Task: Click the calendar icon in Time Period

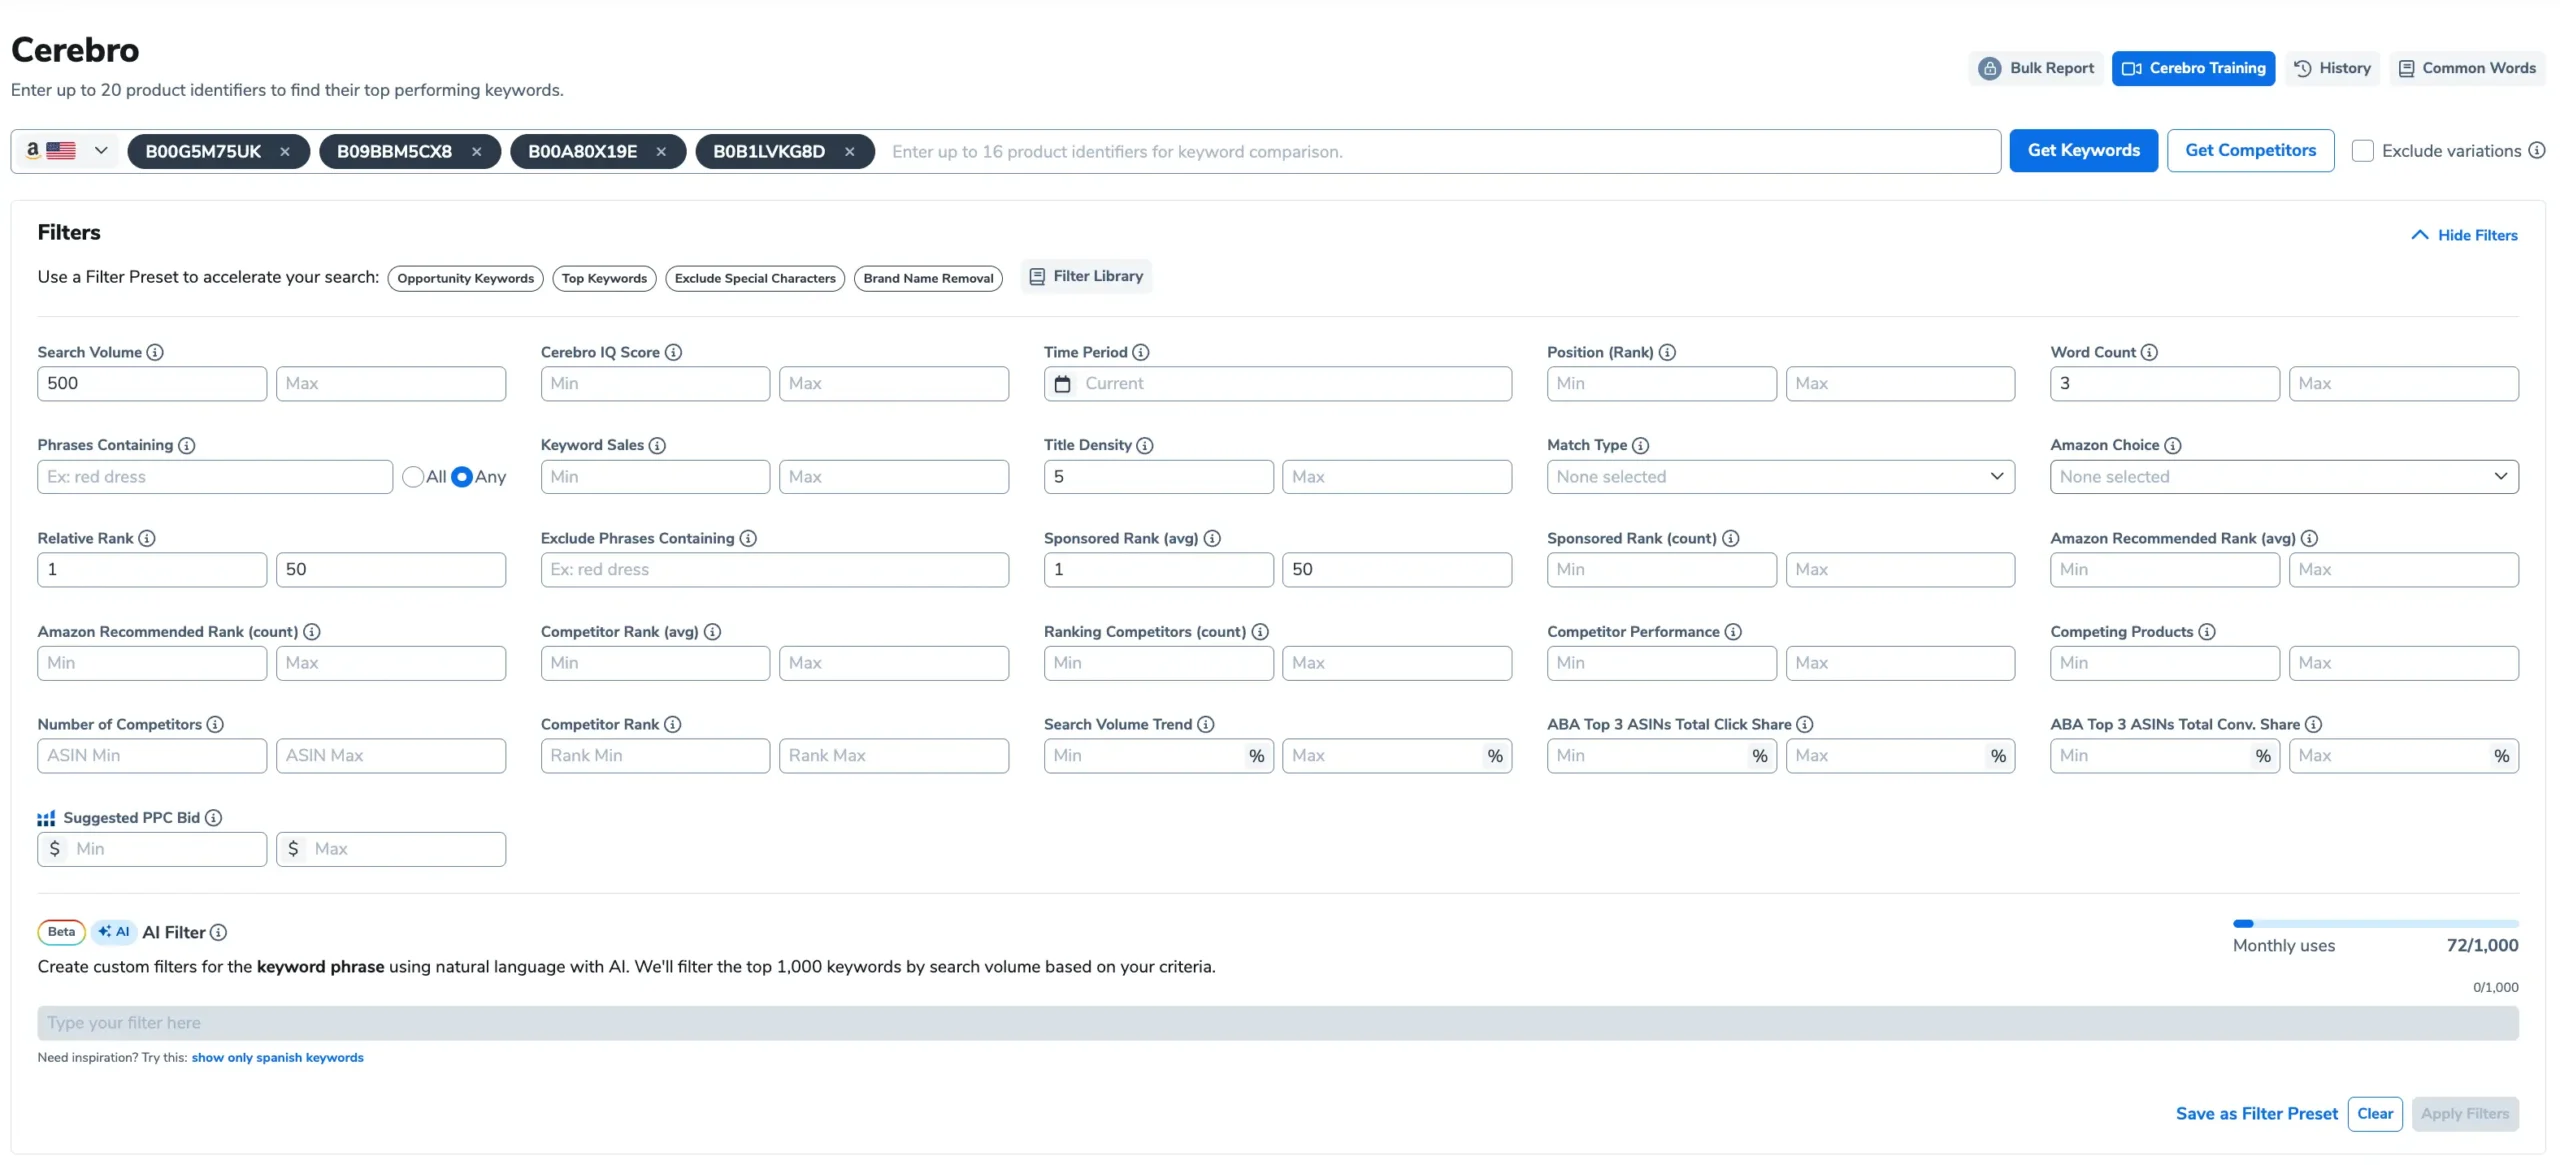Action: (1063, 384)
